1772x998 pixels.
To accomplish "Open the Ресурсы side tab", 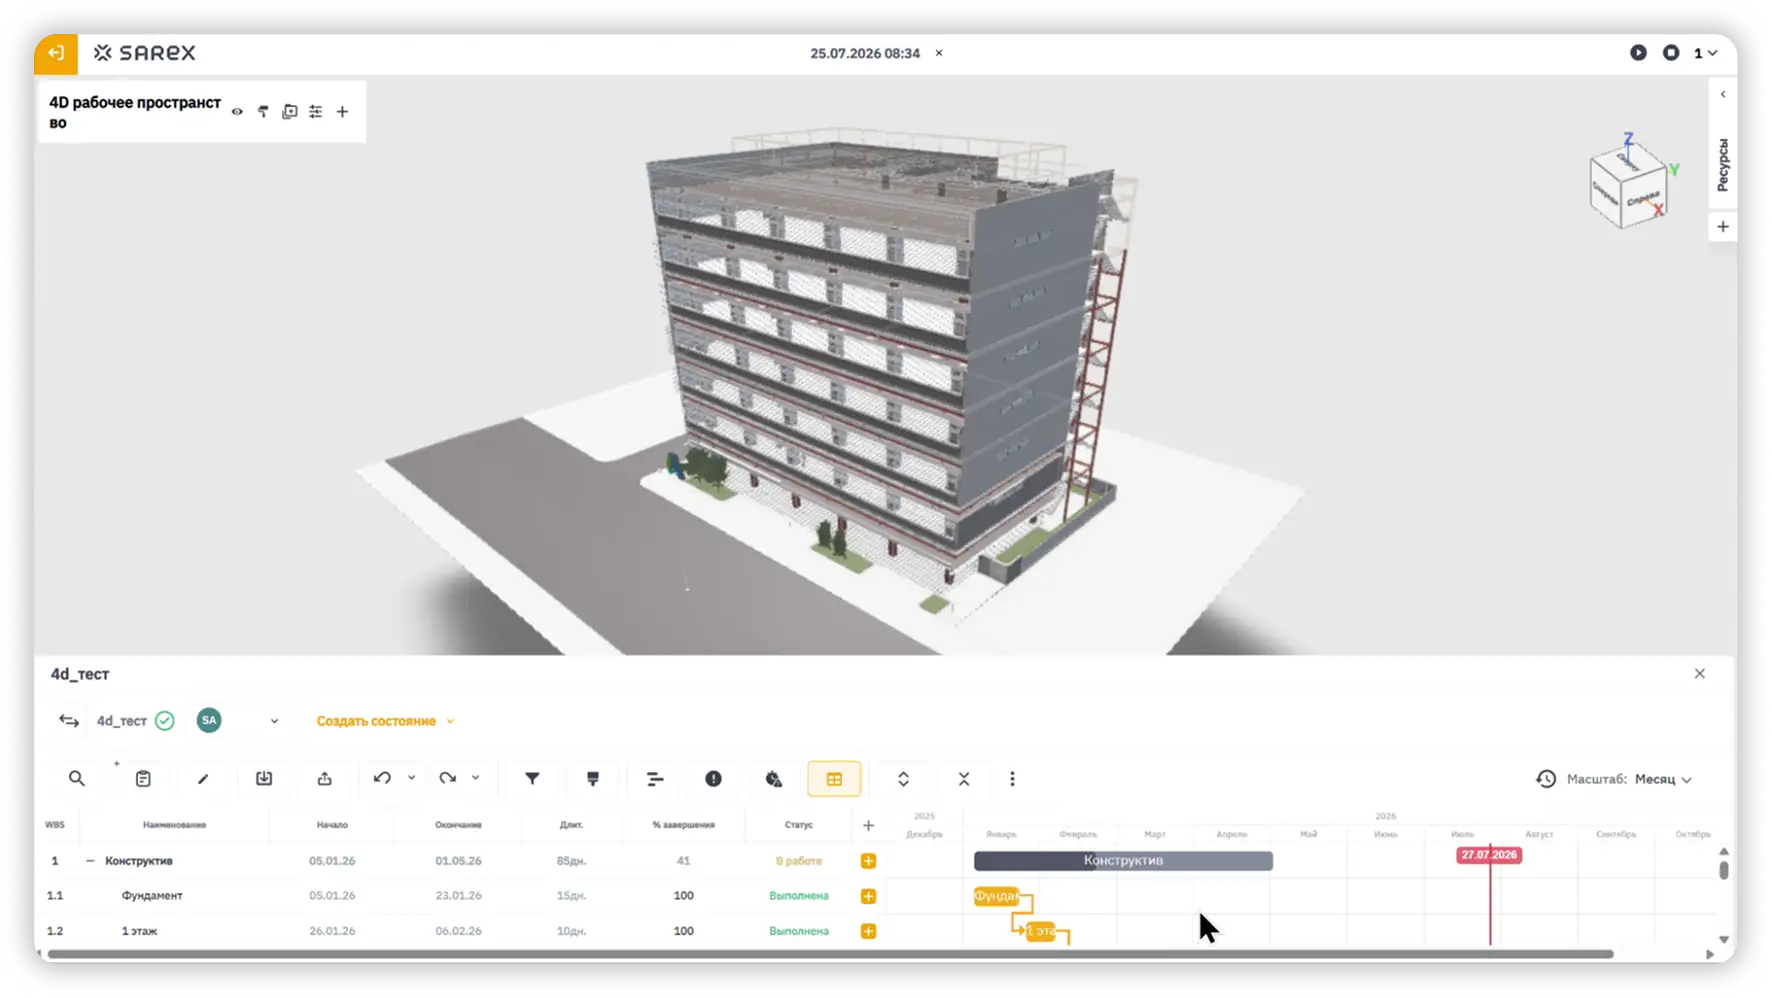I will point(1722,165).
